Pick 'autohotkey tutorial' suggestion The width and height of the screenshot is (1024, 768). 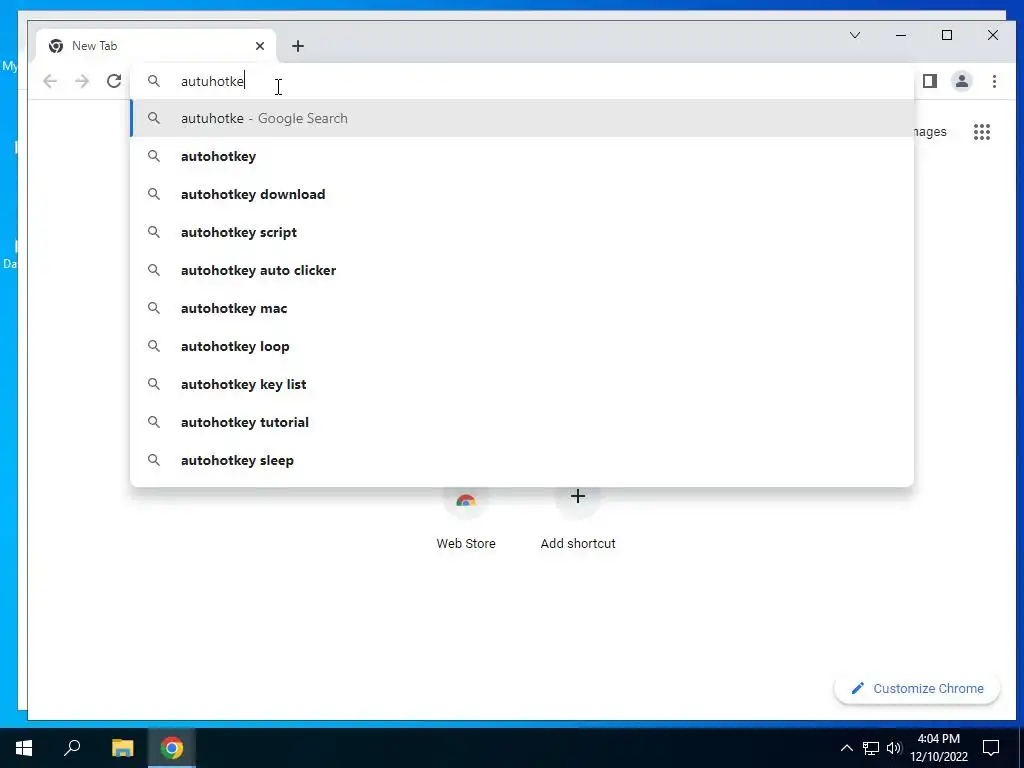click(x=522, y=422)
